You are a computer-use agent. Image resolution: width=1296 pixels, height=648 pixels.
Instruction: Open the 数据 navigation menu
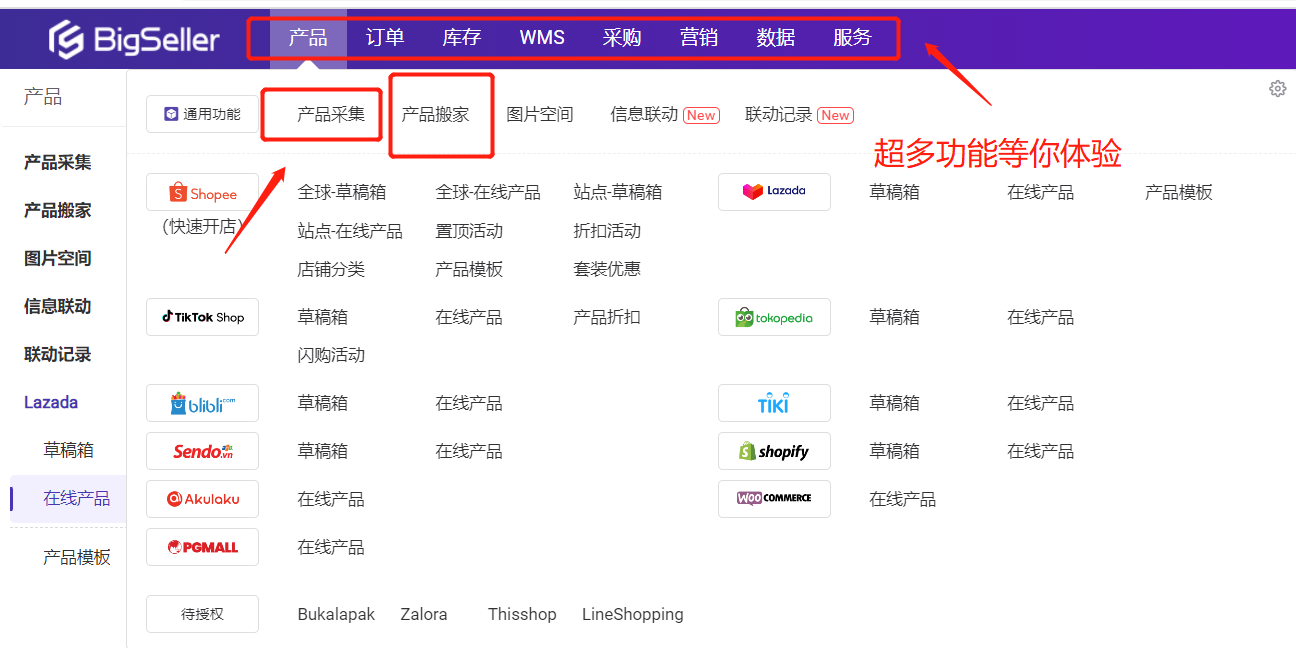[776, 38]
